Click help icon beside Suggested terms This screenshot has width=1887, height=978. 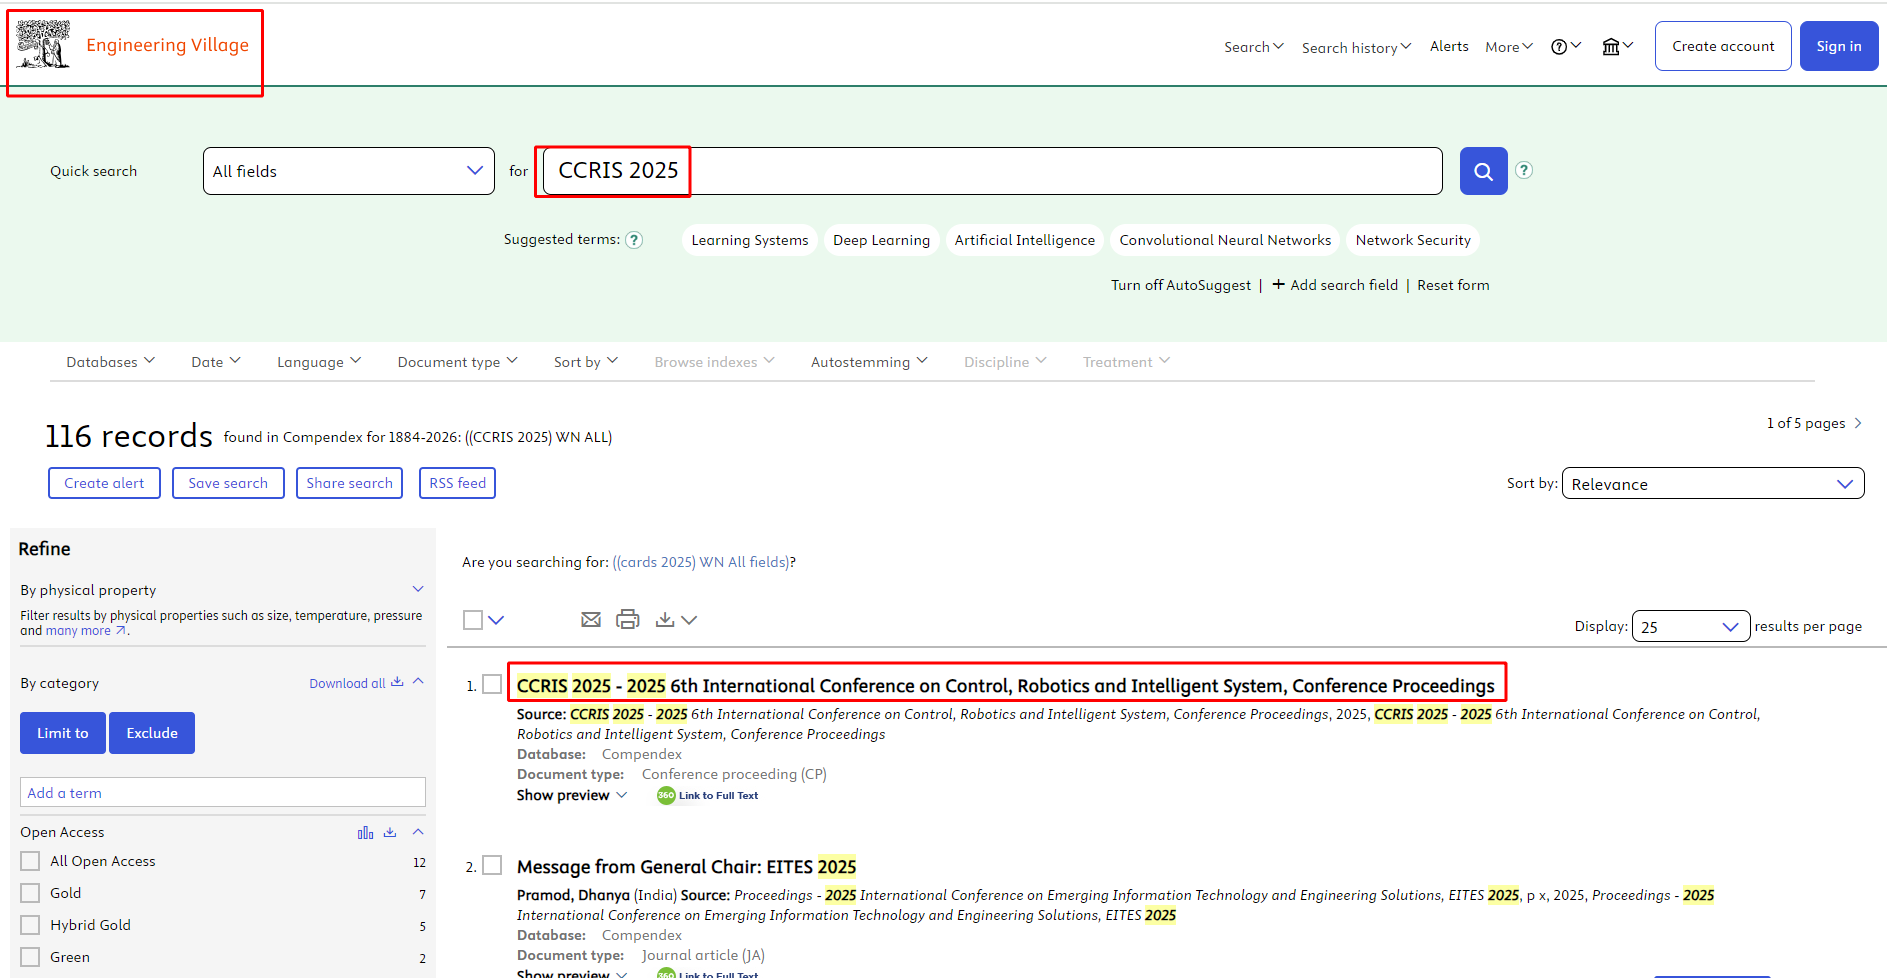[634, 240]
